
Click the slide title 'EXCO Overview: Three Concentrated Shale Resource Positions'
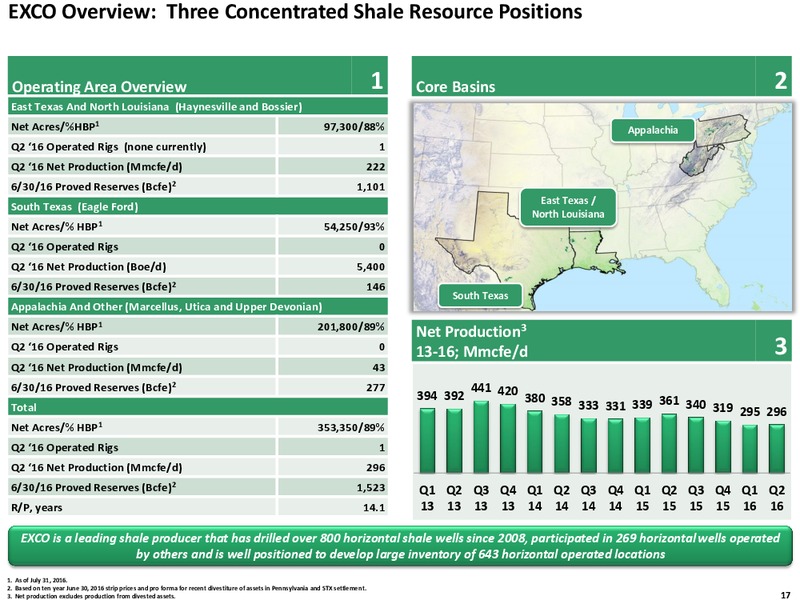pyautogui.click(x=295, y=12)
